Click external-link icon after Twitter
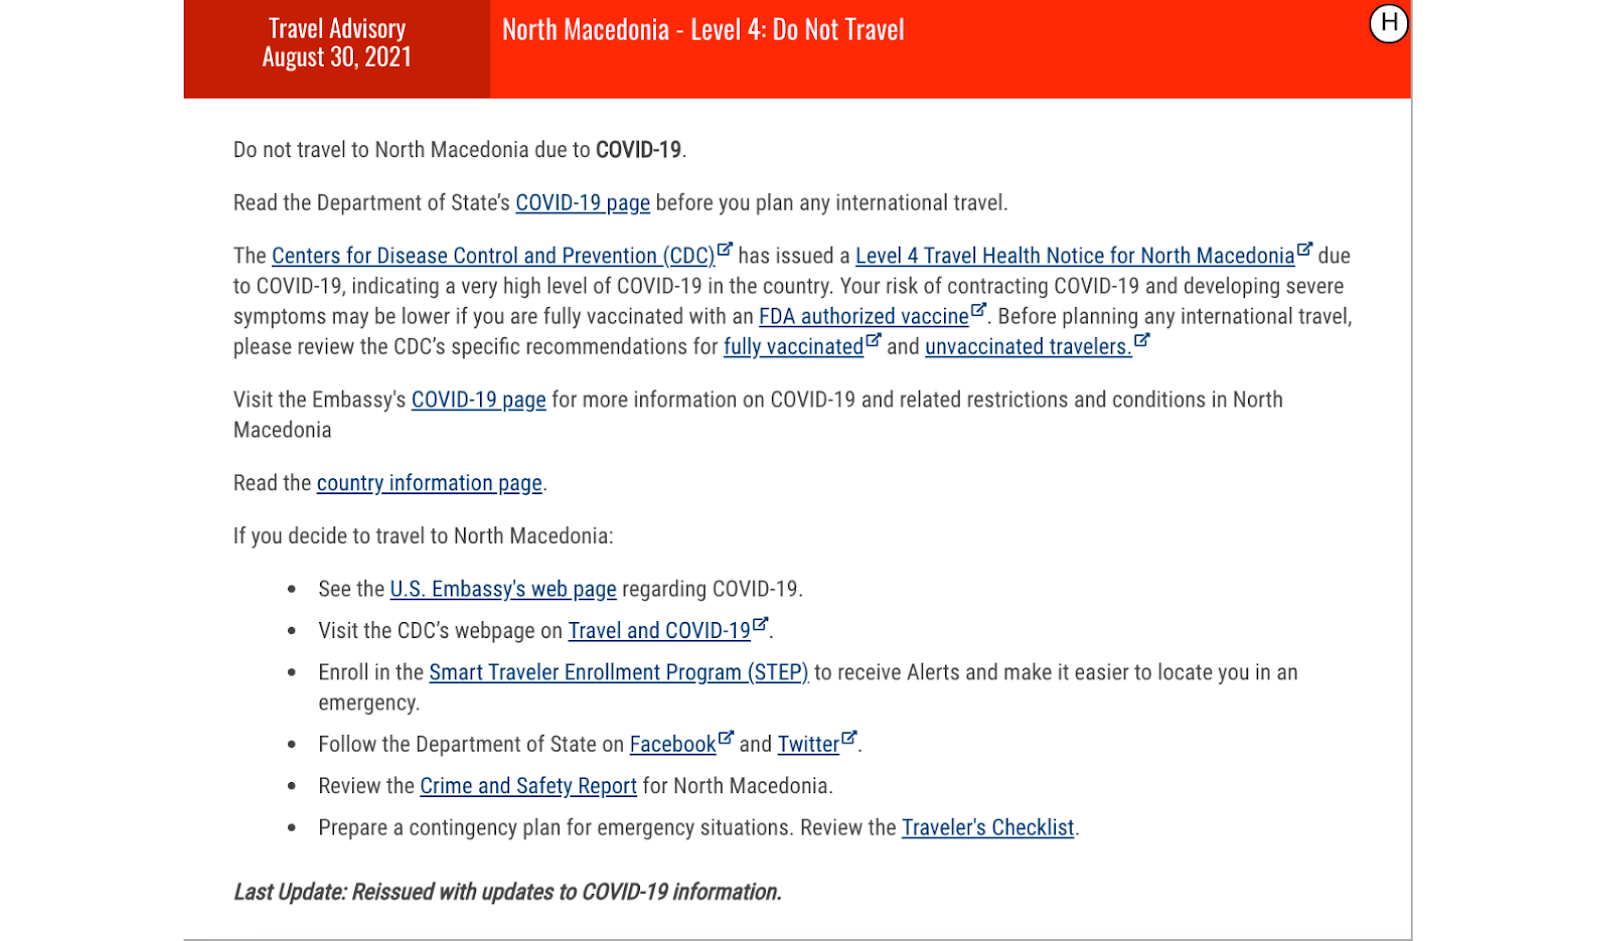Viewport: 1600px width, 941px height. click(x=849, y=738)
